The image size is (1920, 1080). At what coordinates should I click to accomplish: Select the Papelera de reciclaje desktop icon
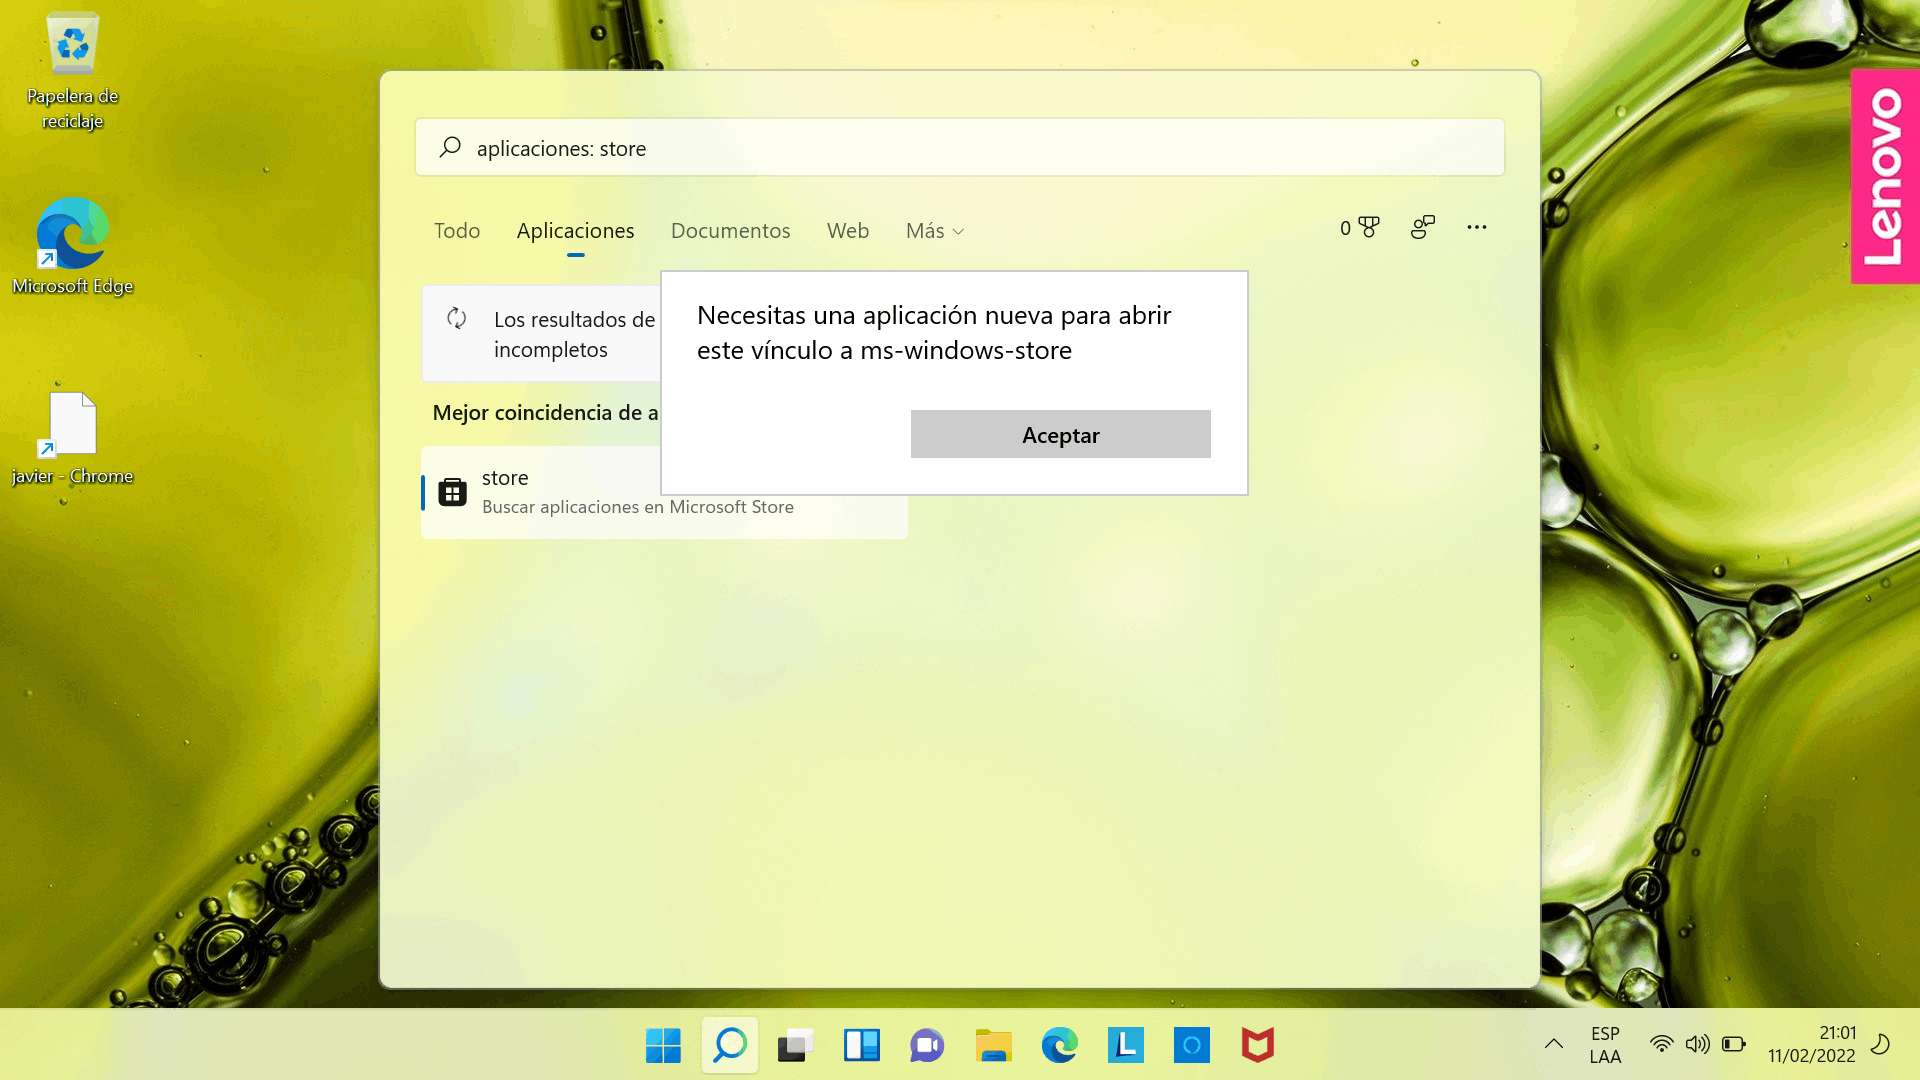click(72, 70)
